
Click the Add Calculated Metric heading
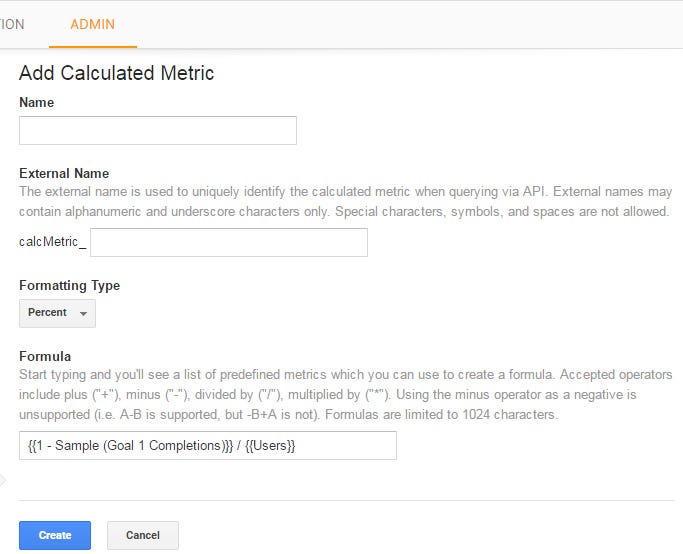tap(116, 73)
